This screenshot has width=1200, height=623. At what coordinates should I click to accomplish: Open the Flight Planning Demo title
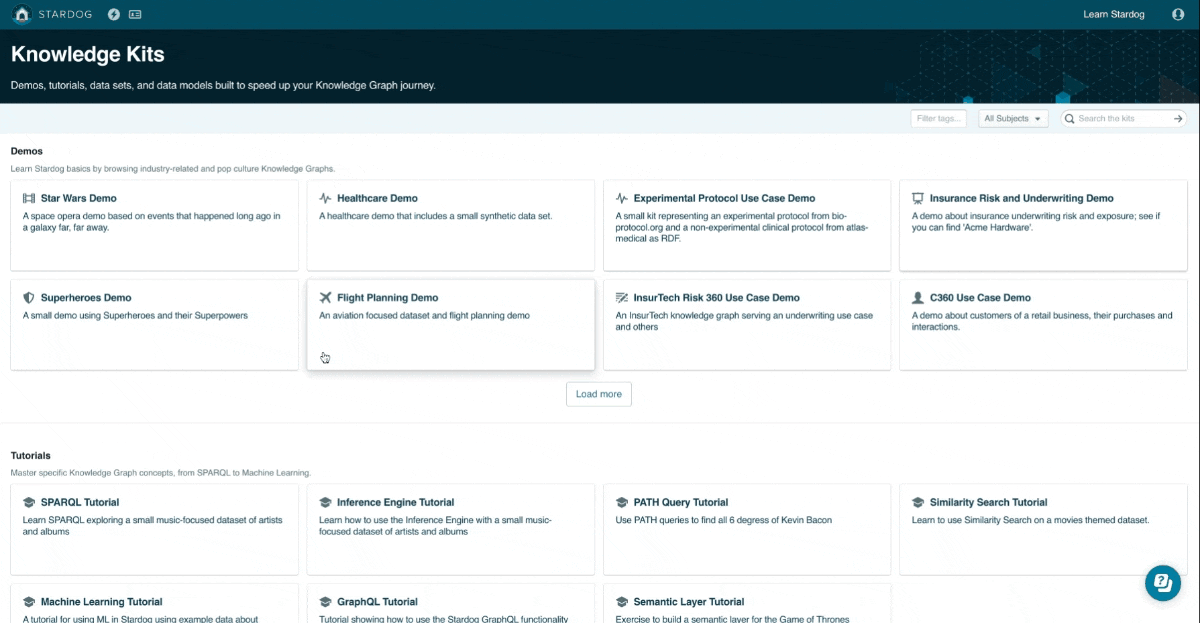click(388, 298)
